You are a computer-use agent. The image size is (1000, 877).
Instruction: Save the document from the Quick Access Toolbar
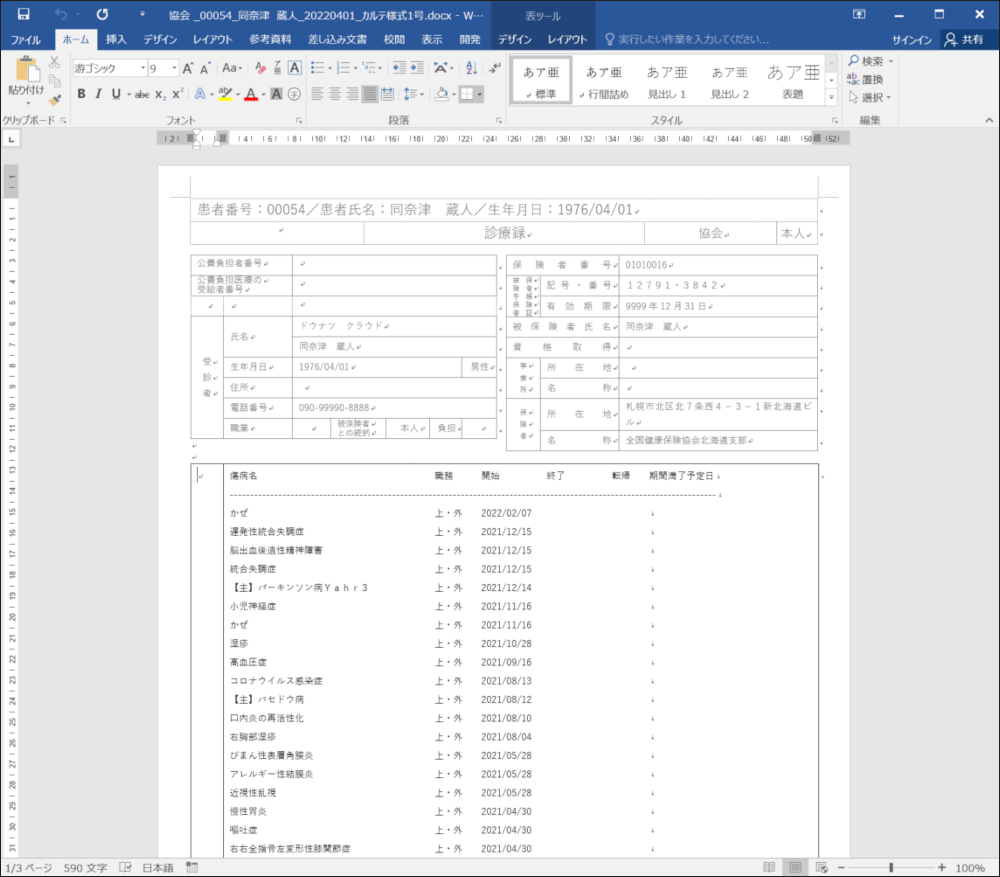click(x=23, y=14)
